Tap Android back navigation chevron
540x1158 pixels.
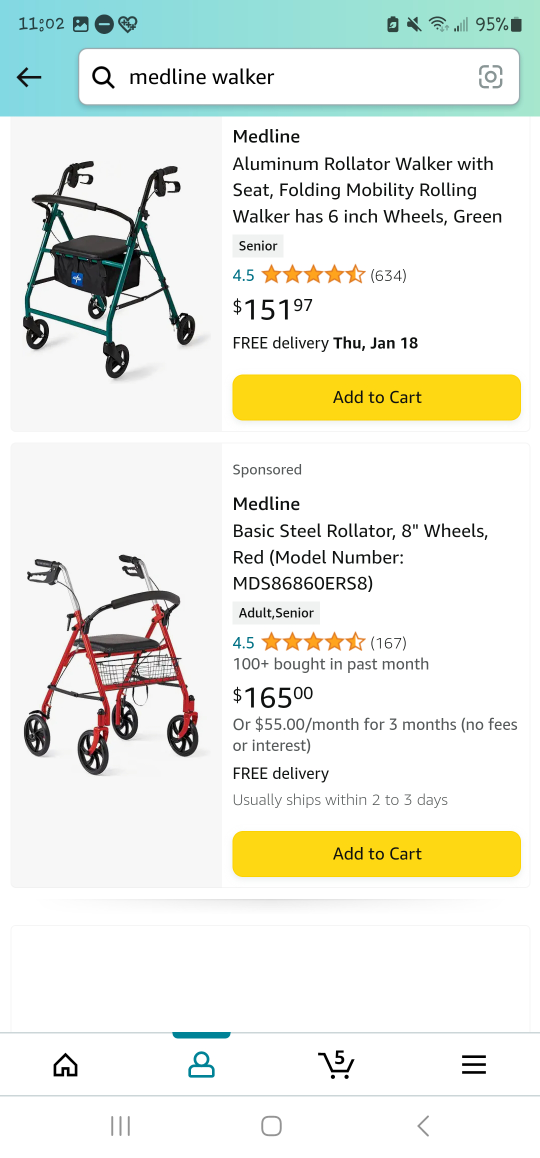coord(423,1126)
